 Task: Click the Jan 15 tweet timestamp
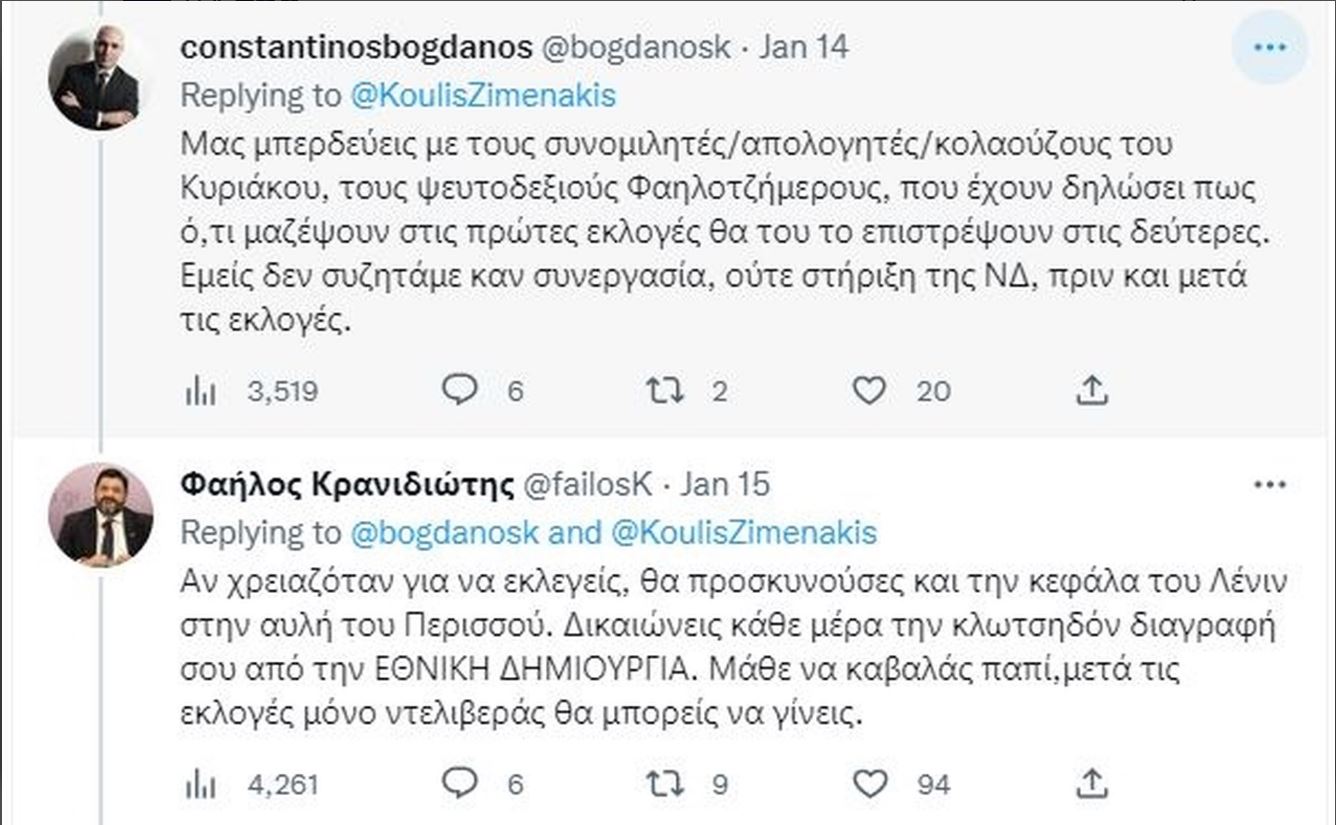(x=725, y=484)
